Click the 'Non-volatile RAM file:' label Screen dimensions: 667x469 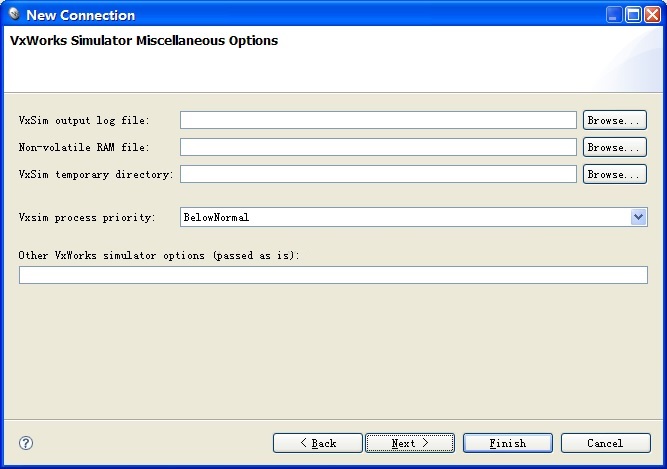click(x=84, y=148)
